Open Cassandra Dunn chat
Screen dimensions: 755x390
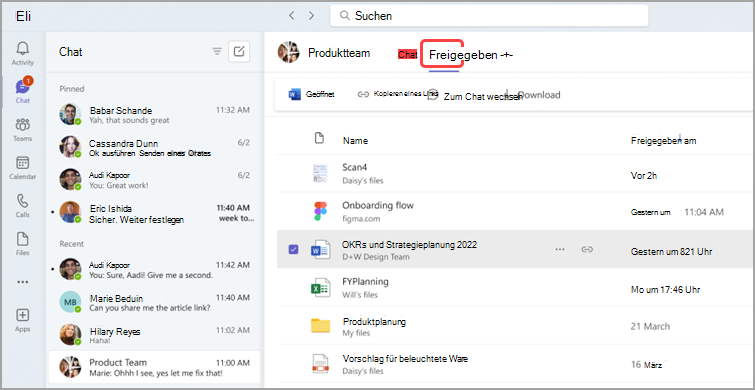click(x=155, y=147)
